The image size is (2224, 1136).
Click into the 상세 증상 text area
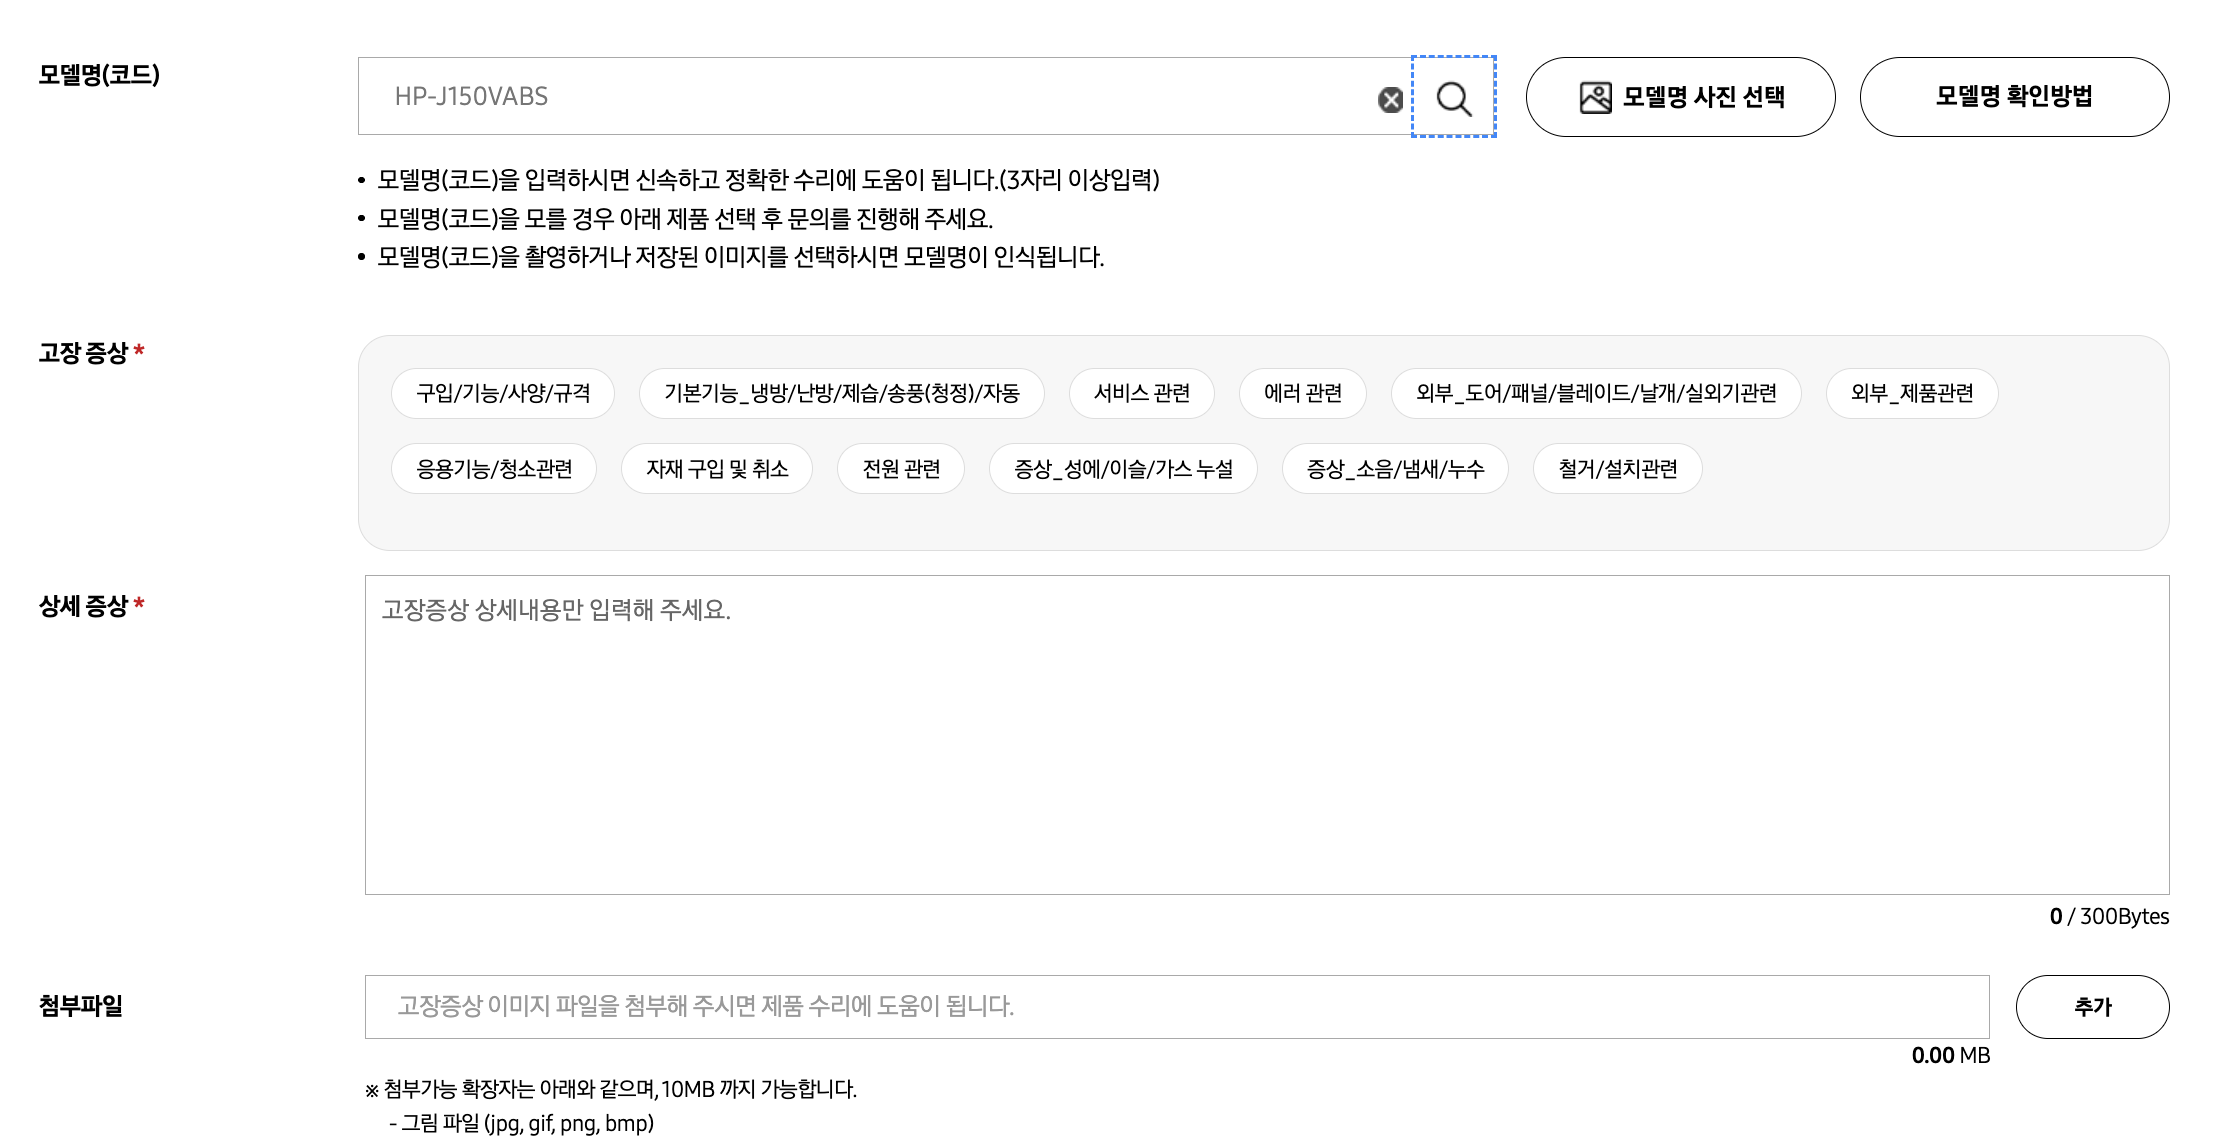(x=1266, y=735)
